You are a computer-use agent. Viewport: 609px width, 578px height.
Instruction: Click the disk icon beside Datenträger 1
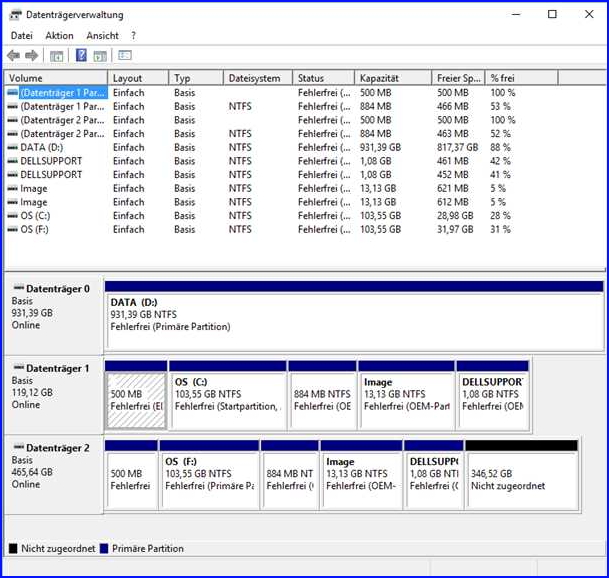coord(18,369)
